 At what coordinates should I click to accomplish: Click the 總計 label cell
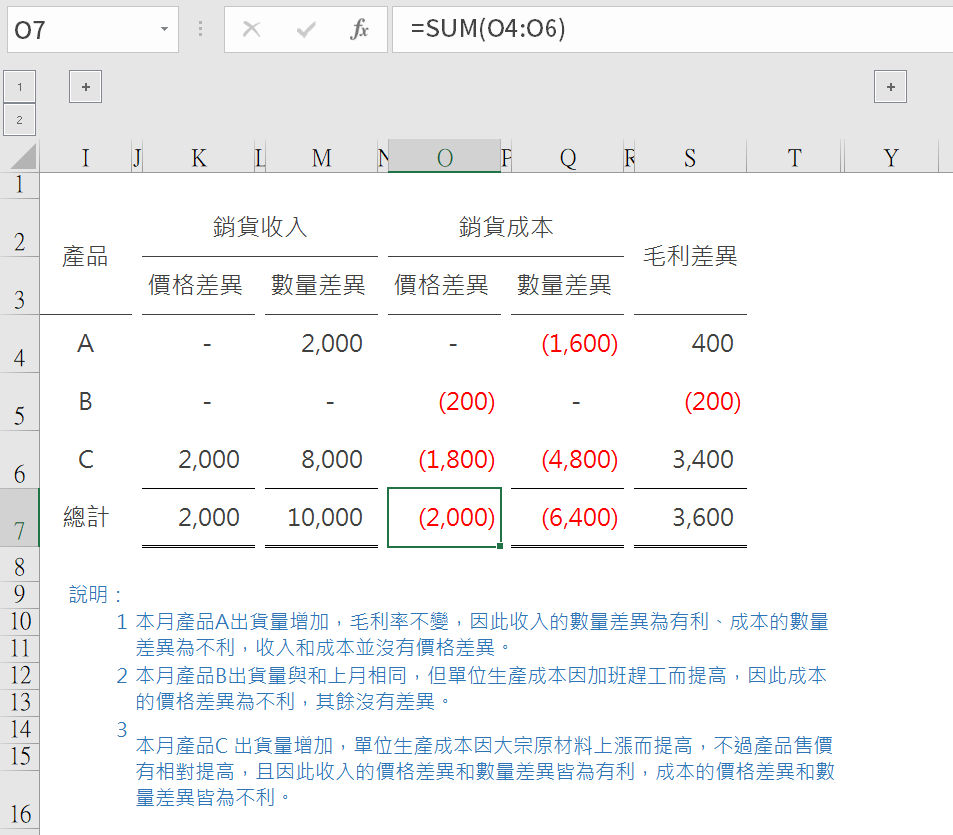pyautogui.click(x=85, y=518)
